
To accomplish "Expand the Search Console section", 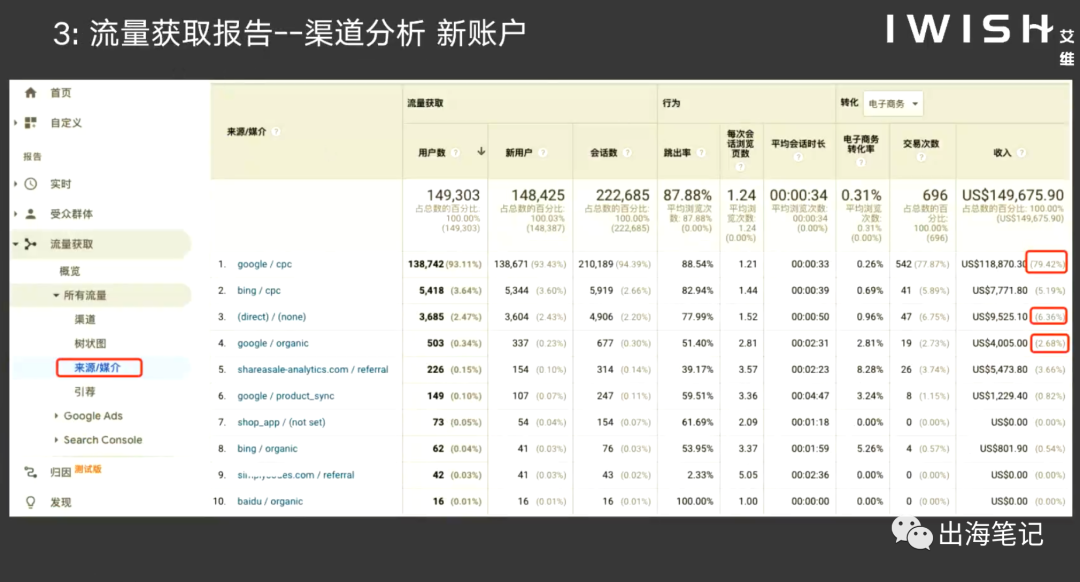I will click(x=100, y=440).
